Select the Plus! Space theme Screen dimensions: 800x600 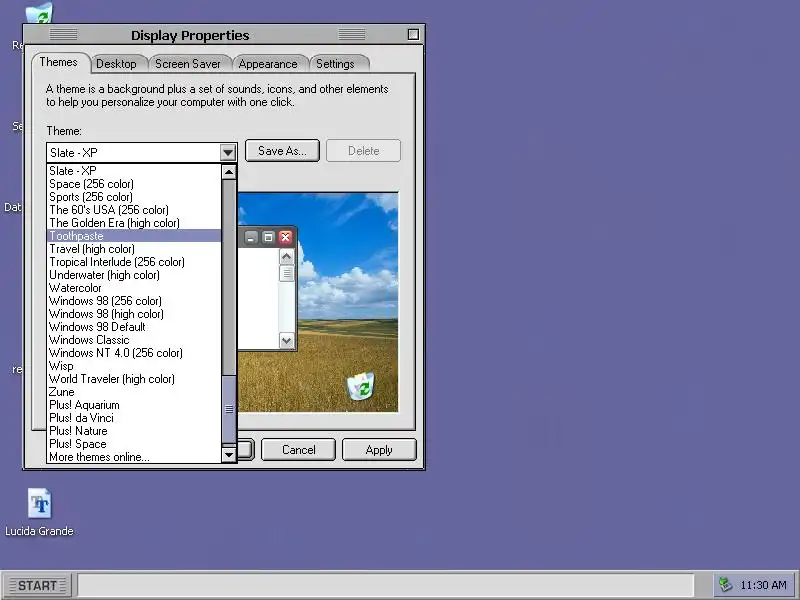click(134, 444)
